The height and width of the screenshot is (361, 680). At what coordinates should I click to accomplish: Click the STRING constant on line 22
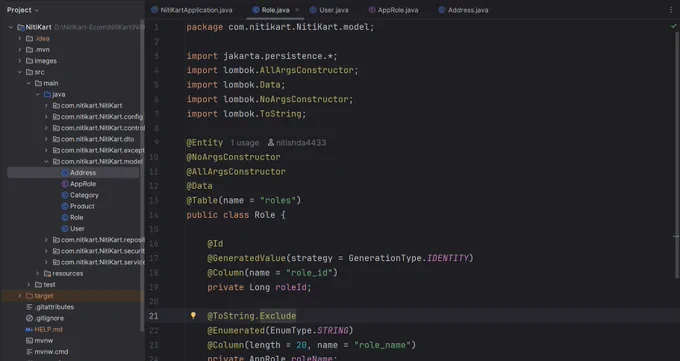(x=332, y=331)
